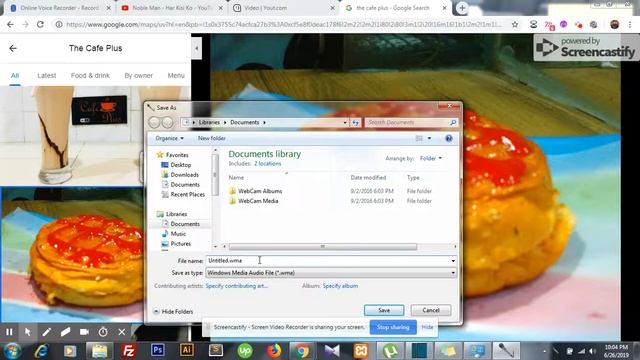Viewport: 640px width, 360px height.
Task: Go back from The Cafe Plus photos
Action: 13,48
